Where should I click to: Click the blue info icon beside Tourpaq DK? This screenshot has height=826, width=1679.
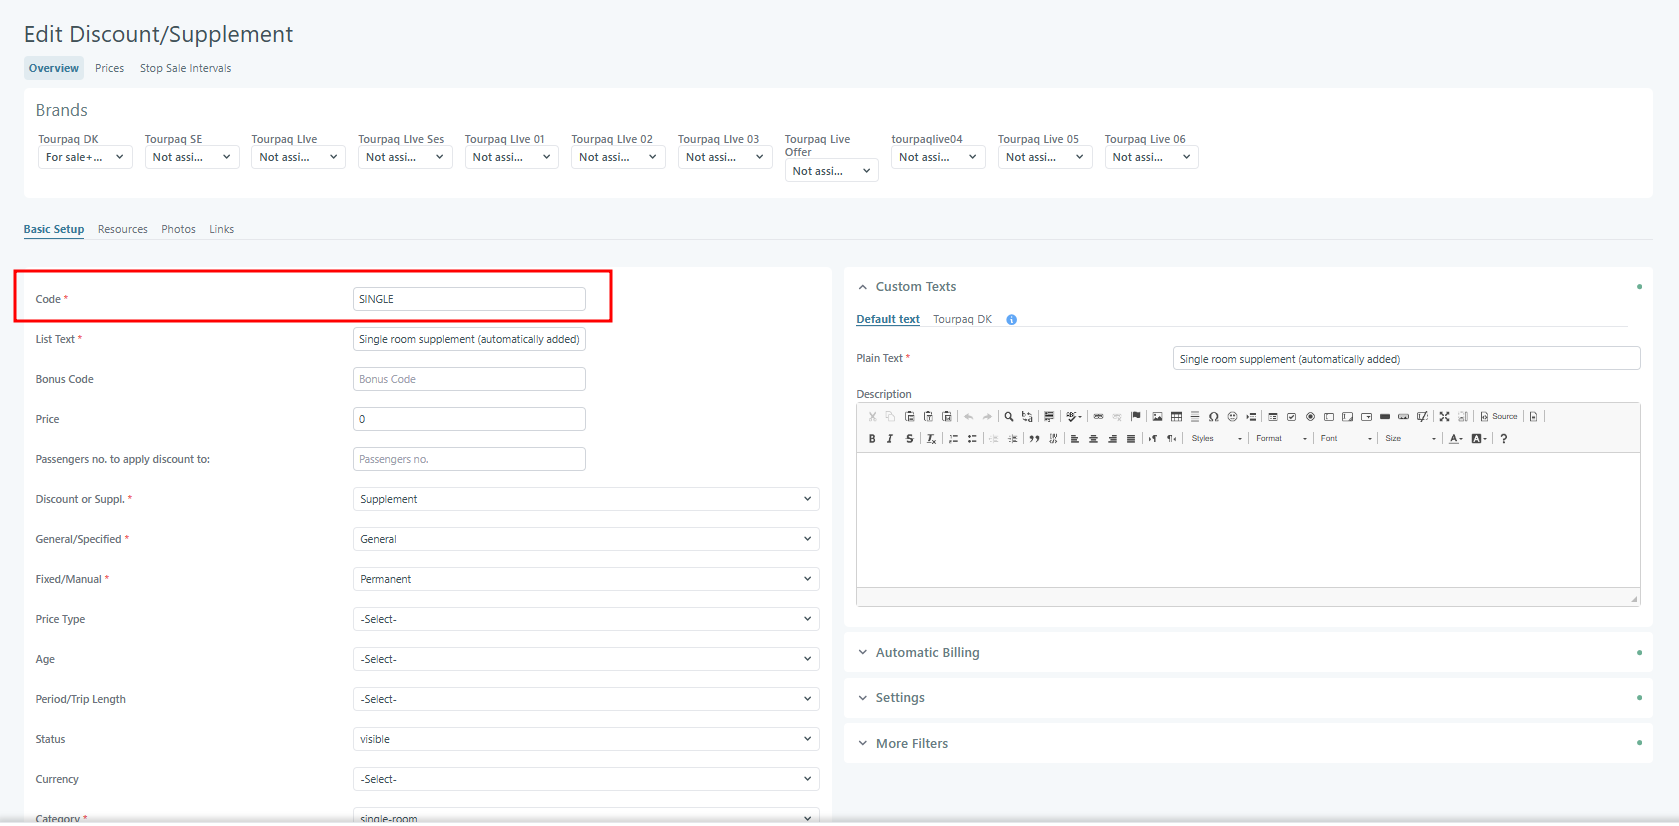[x=1011, y=320]
